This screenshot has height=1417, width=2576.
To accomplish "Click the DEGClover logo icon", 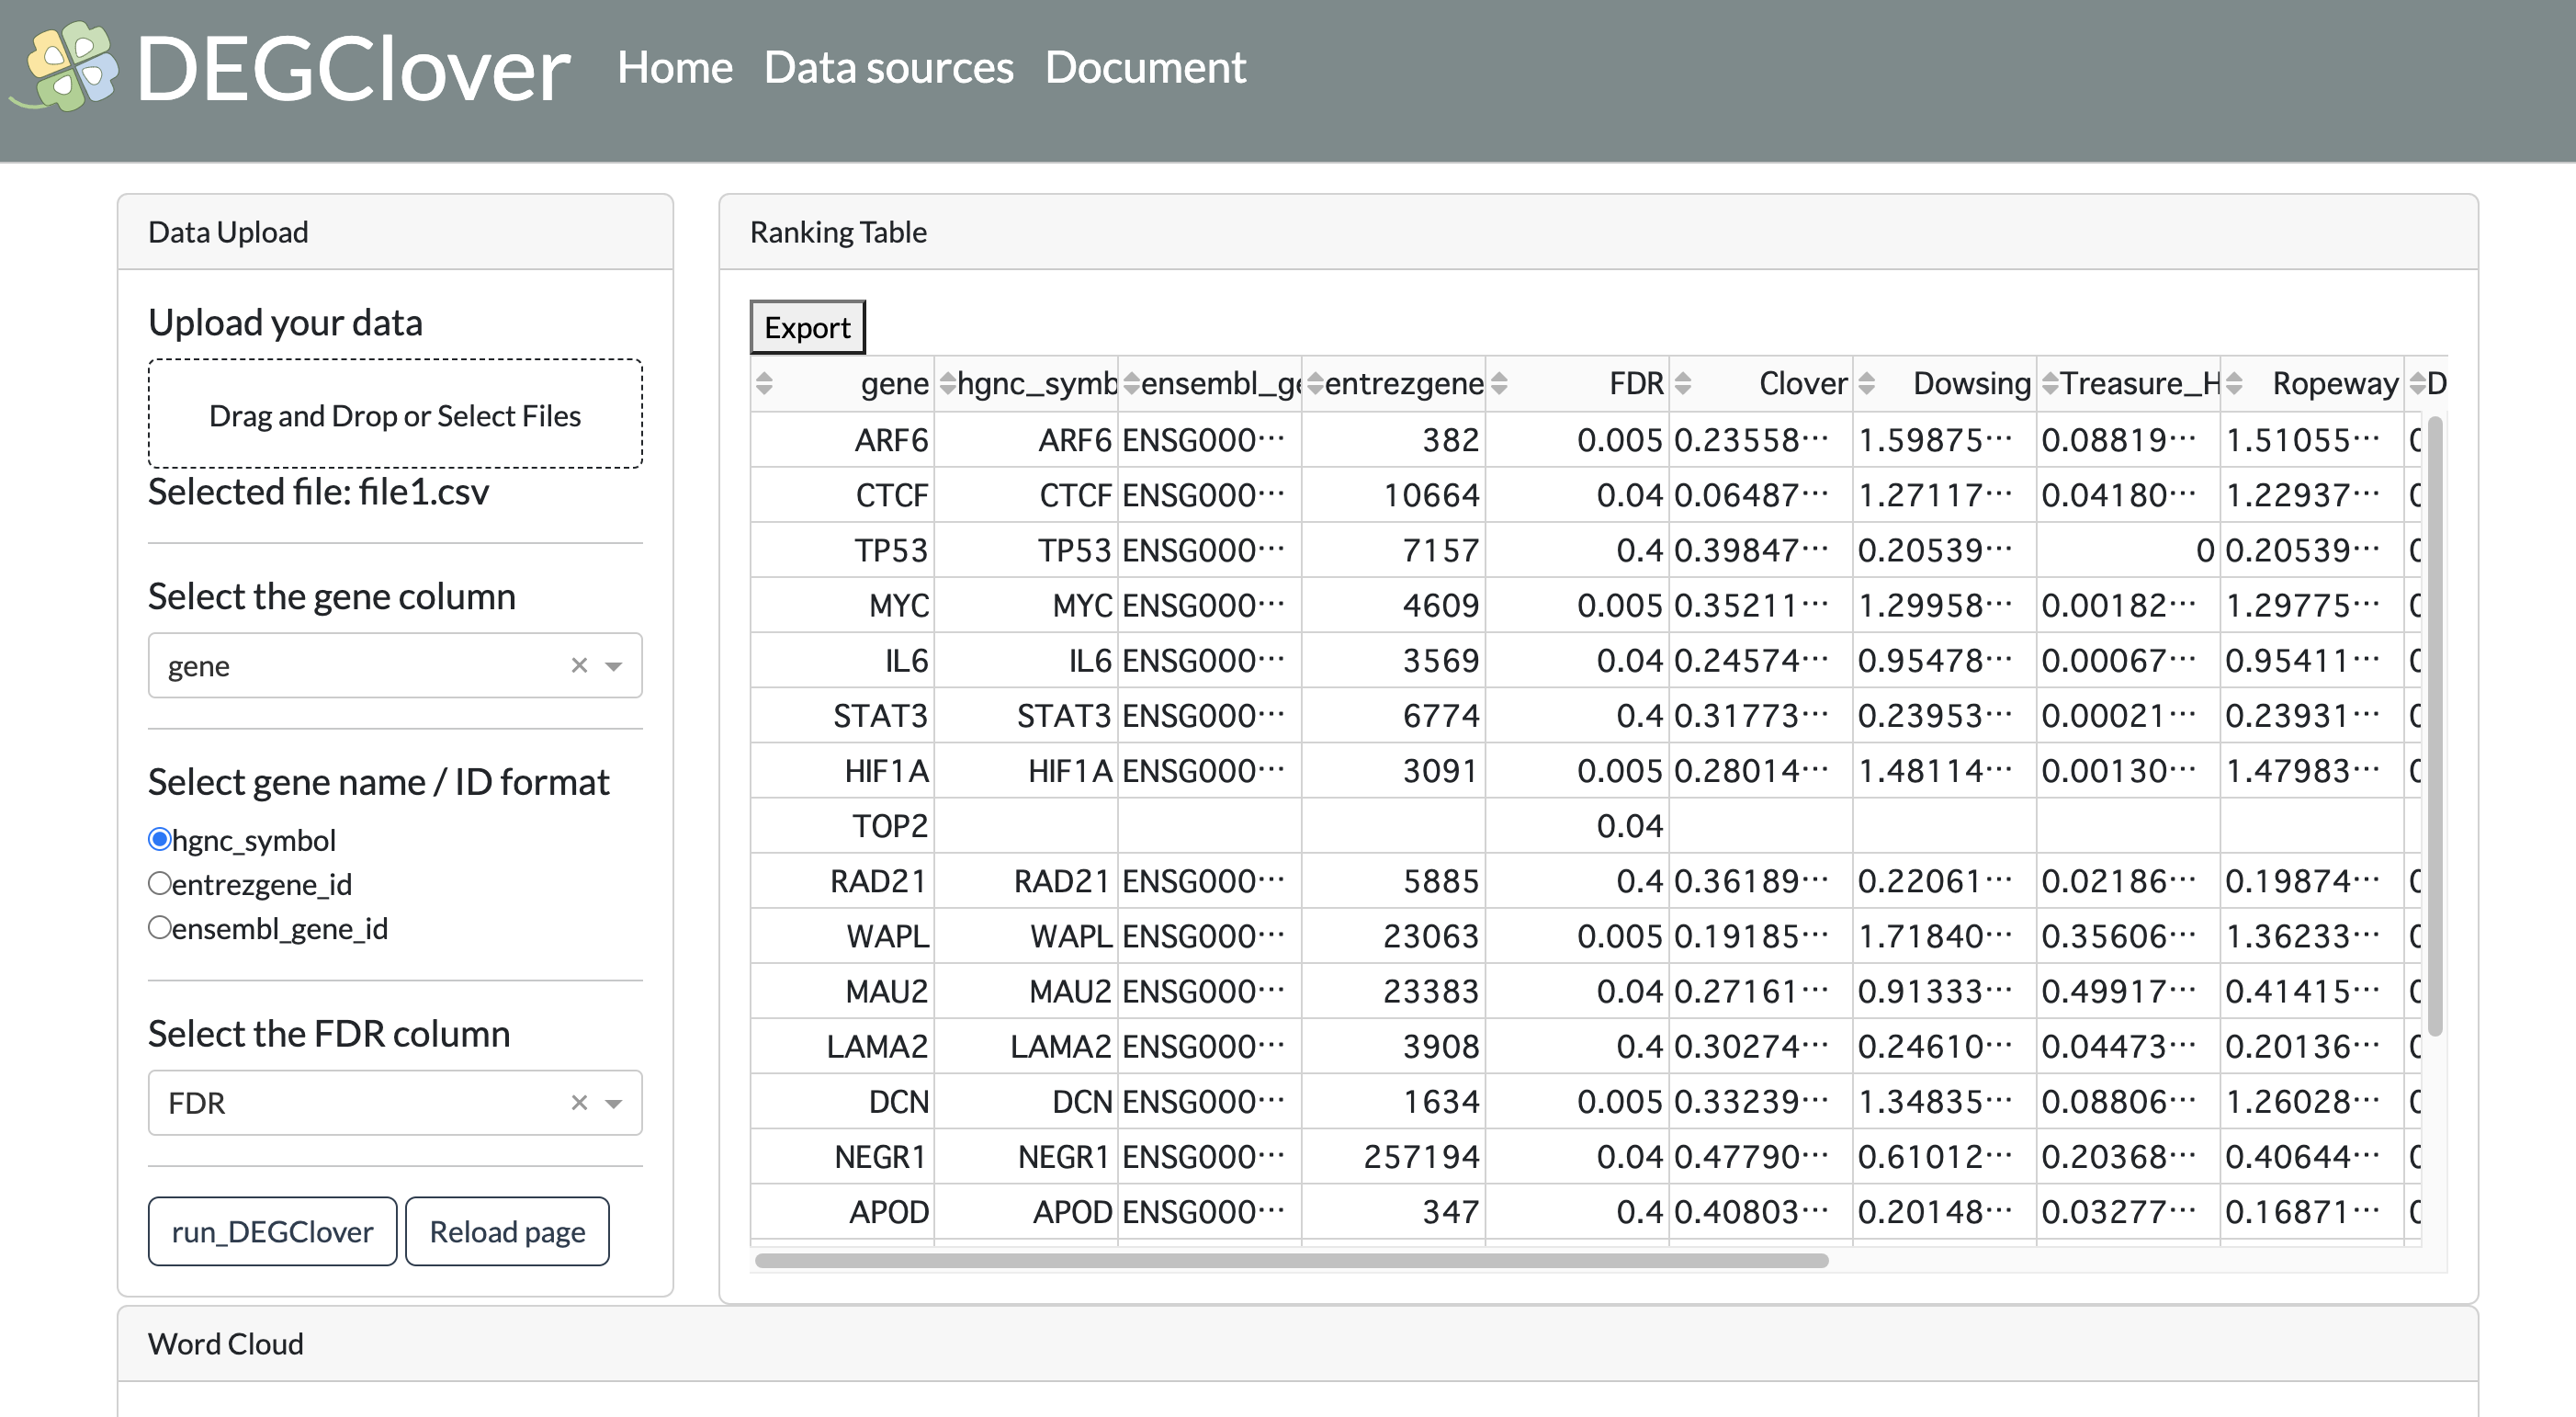I will (70, 64).
